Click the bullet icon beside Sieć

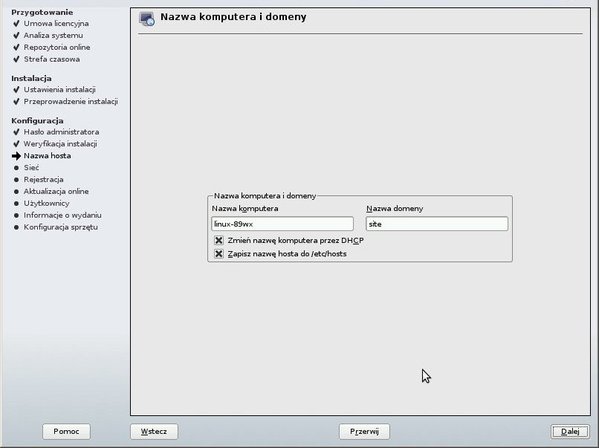tap(16, 168)
